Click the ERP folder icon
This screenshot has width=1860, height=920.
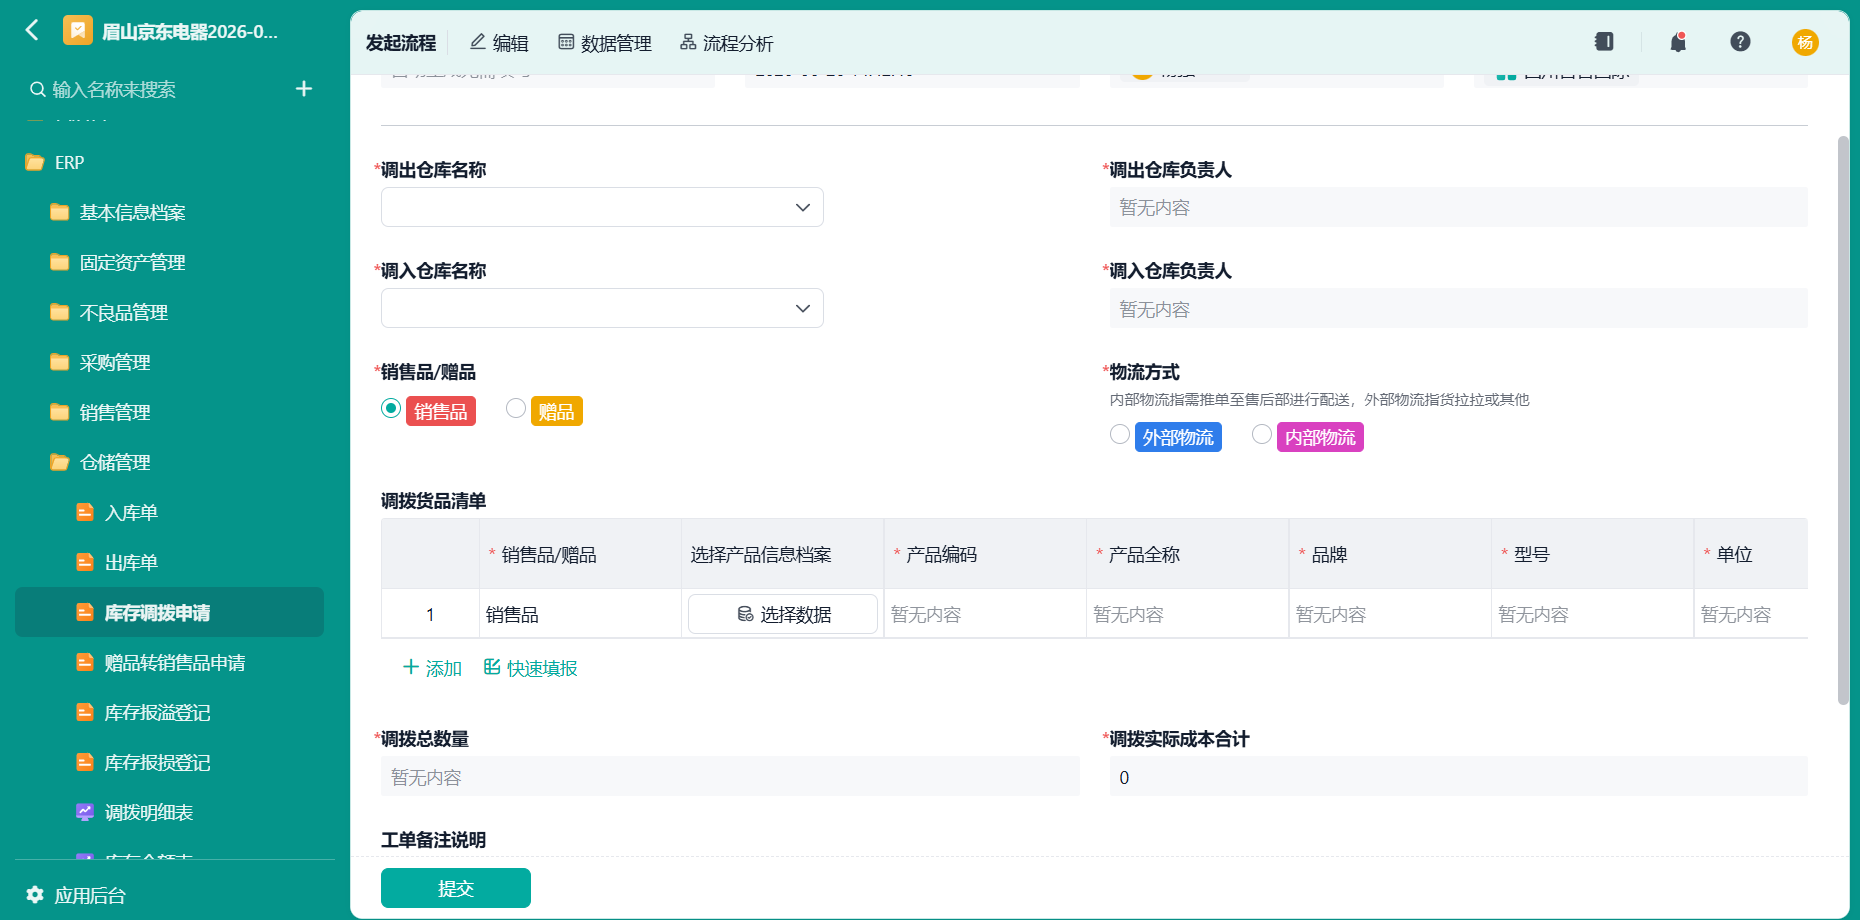pyautogui.click(x=35, y=162)
